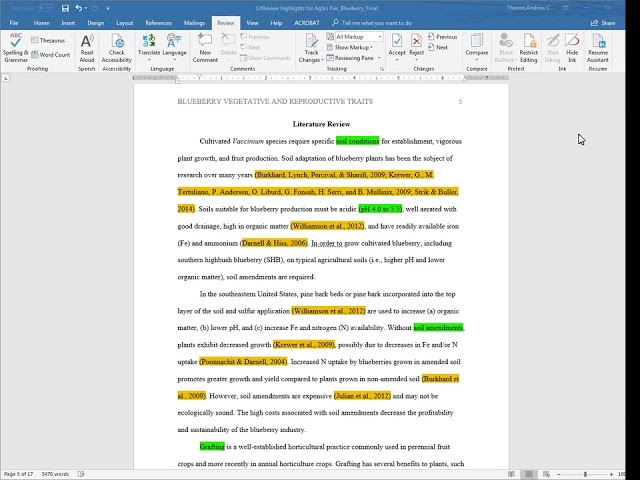Click the tab selector at ruler corner

point(6,78)
